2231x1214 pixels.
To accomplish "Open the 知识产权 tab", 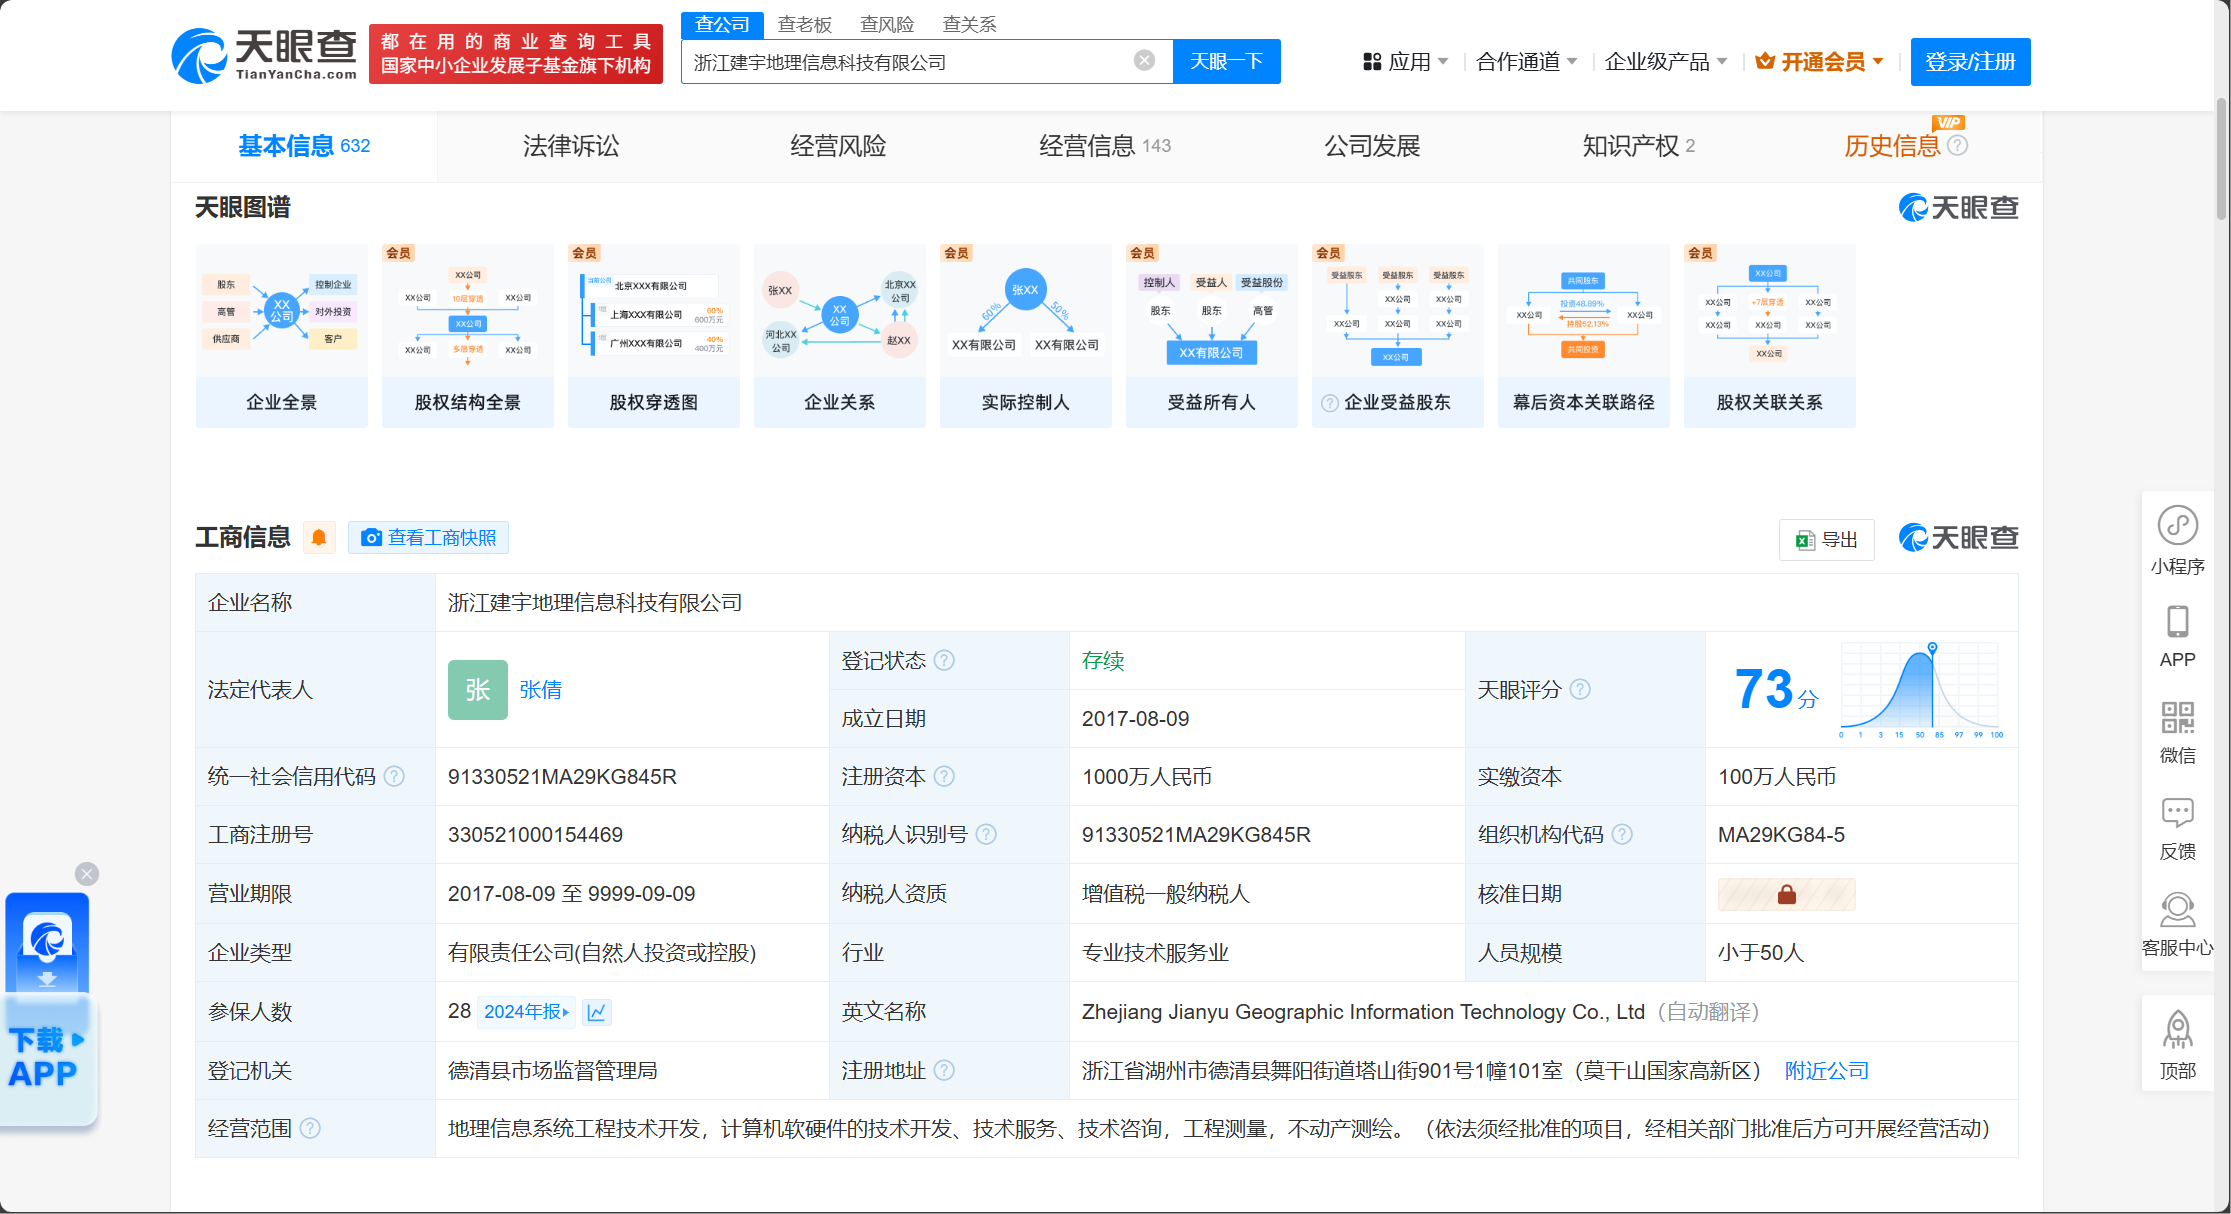I will [1639, 146].
